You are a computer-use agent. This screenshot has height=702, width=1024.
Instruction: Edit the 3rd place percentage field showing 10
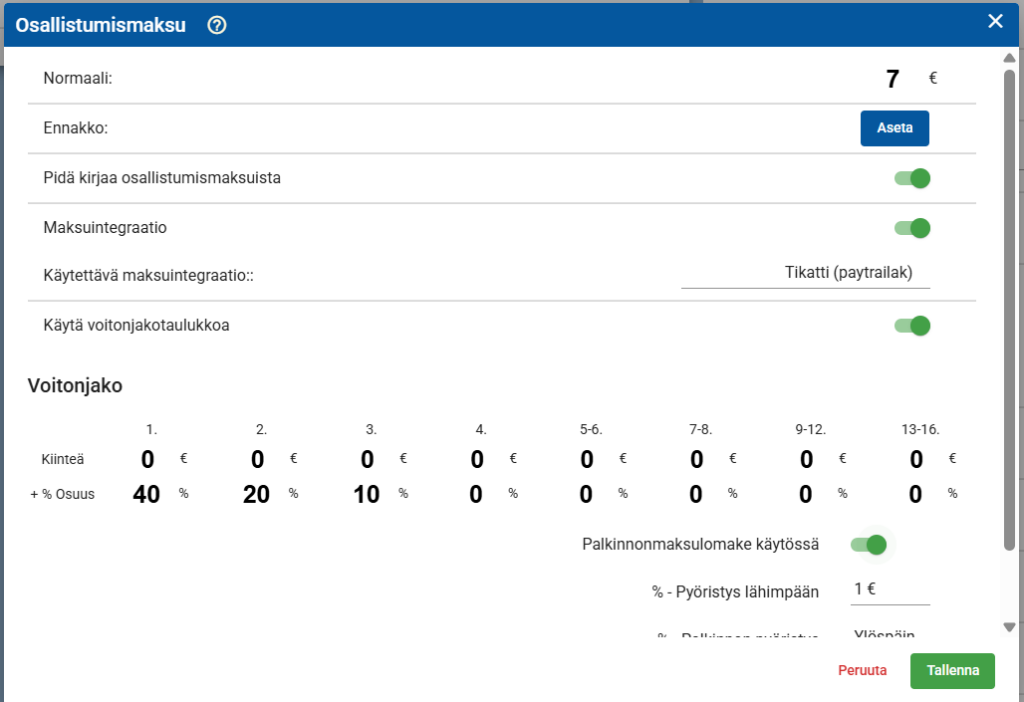[x=367, y=494]
